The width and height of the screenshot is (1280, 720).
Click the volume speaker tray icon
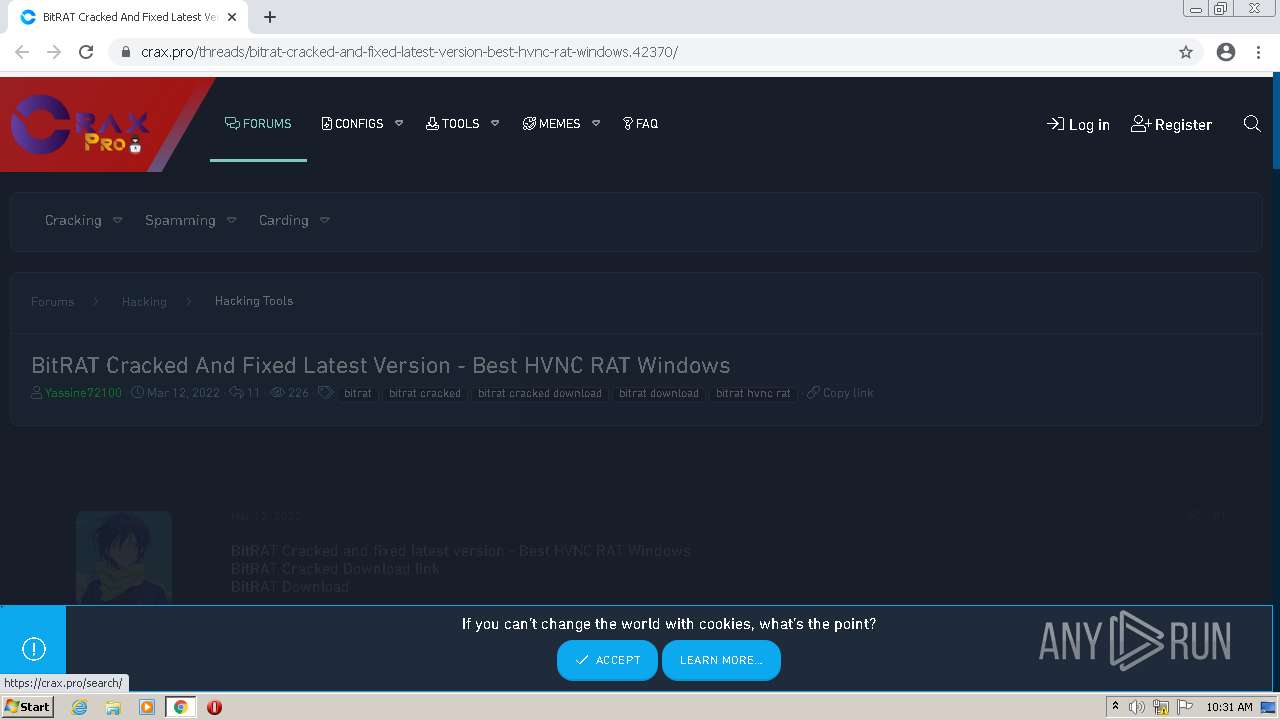[1137, 707]
